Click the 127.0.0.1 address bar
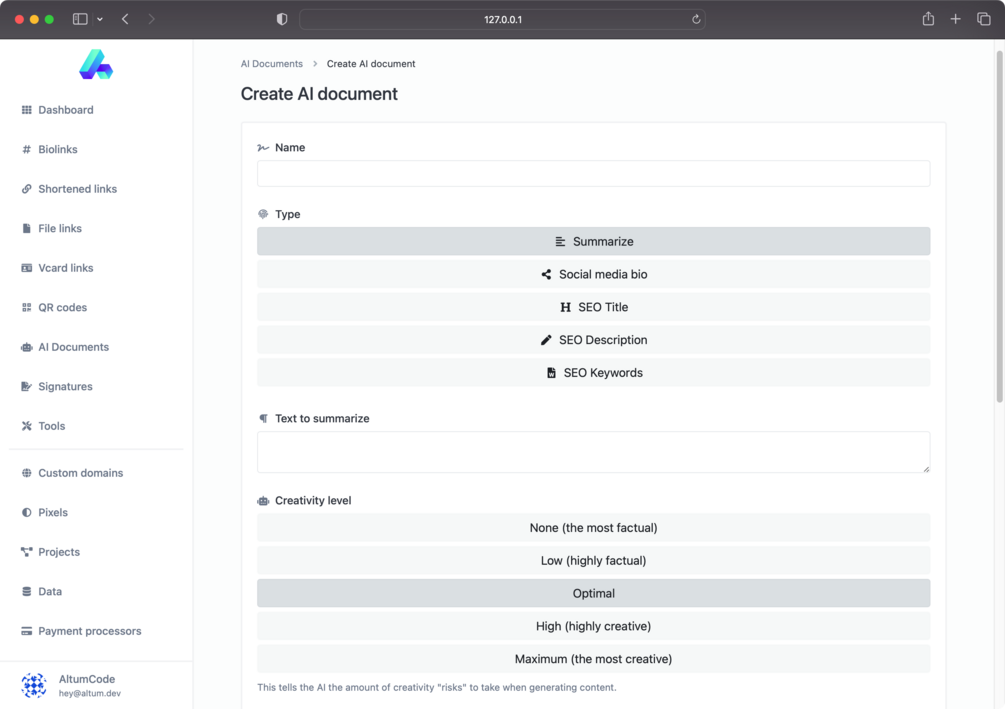The image size is (1005, 709). pyautogui.click(x=502, y=19)
